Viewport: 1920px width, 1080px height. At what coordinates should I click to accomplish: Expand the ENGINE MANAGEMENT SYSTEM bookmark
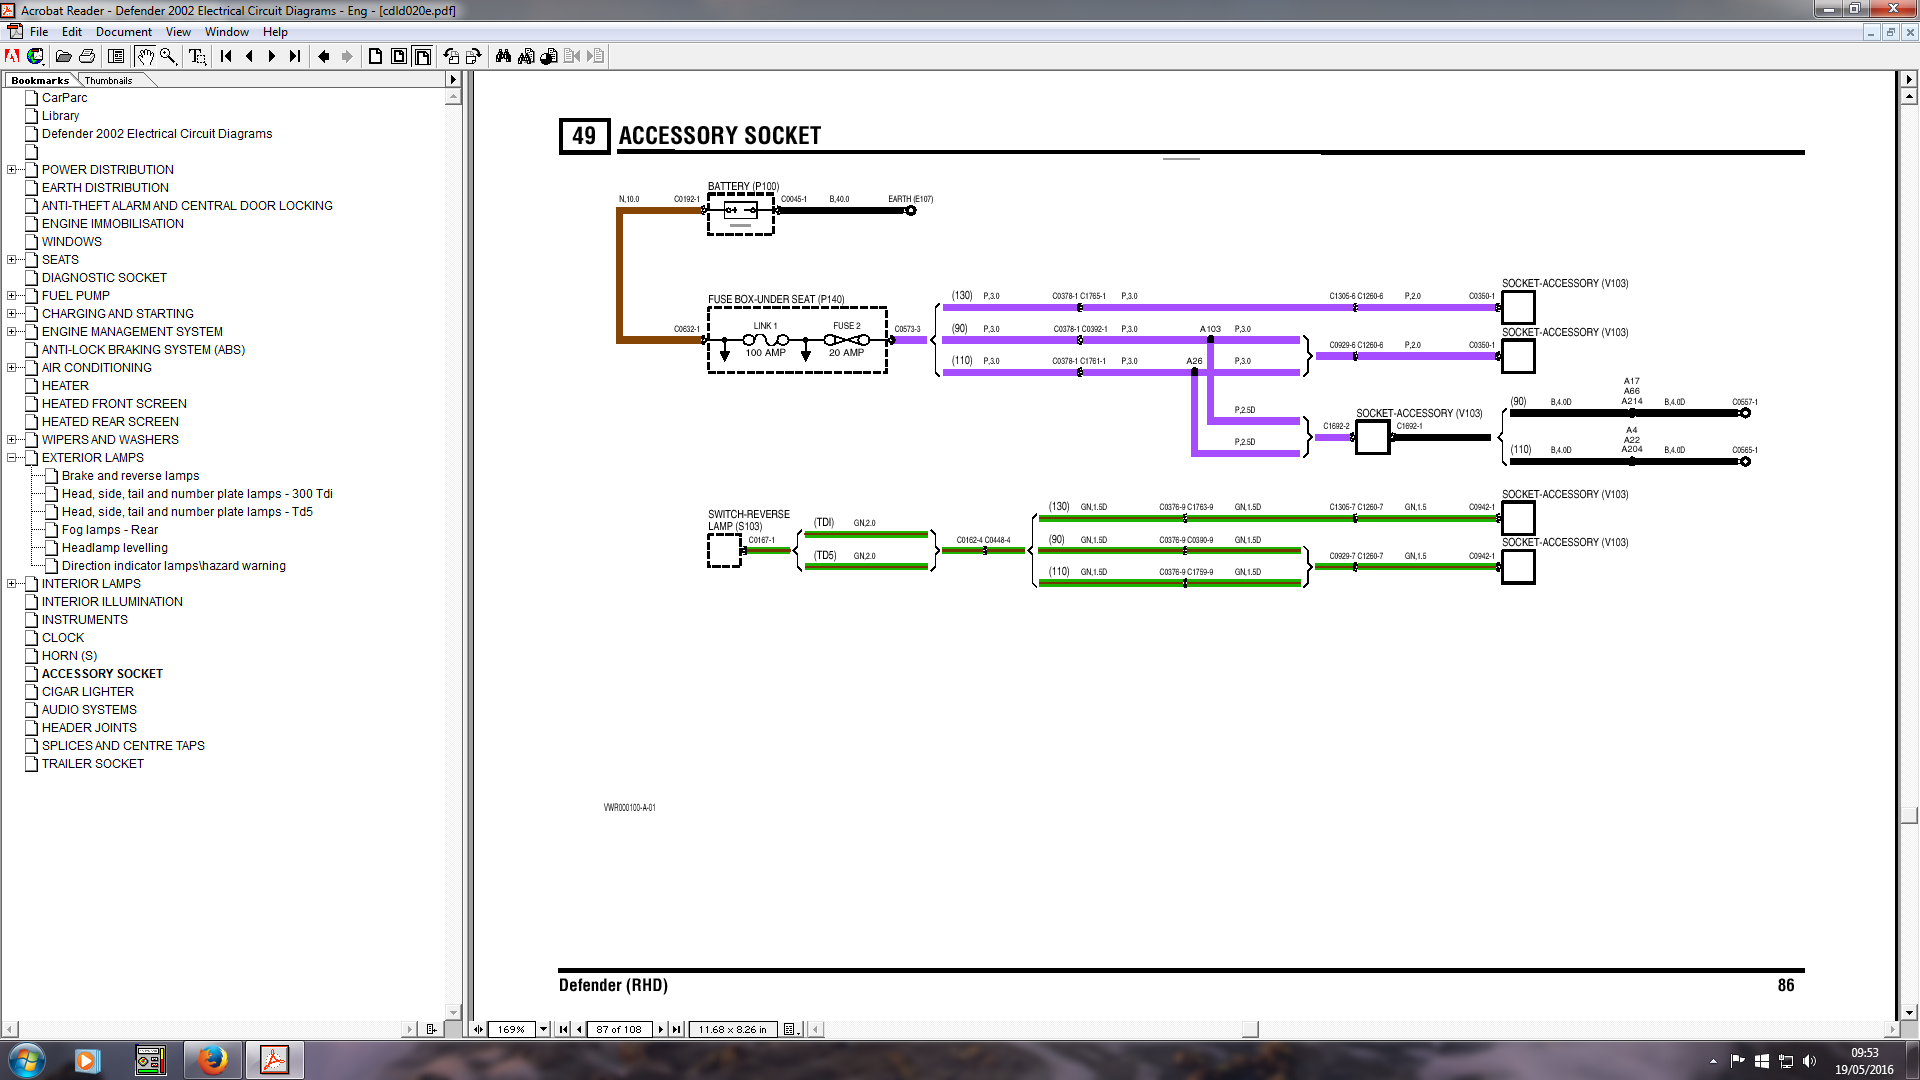pyautogui.click(x=12, y=332)
